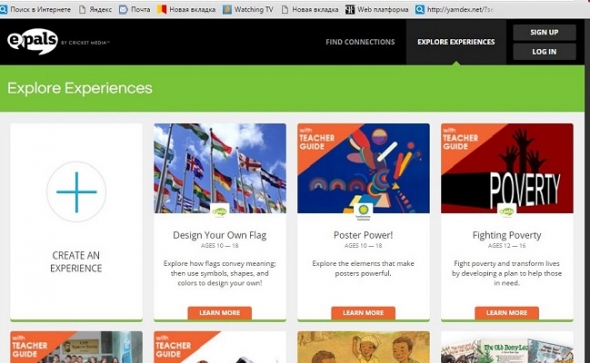Click the ePals logo
This screenshot has width=590, height=363.
click(32, 41)
